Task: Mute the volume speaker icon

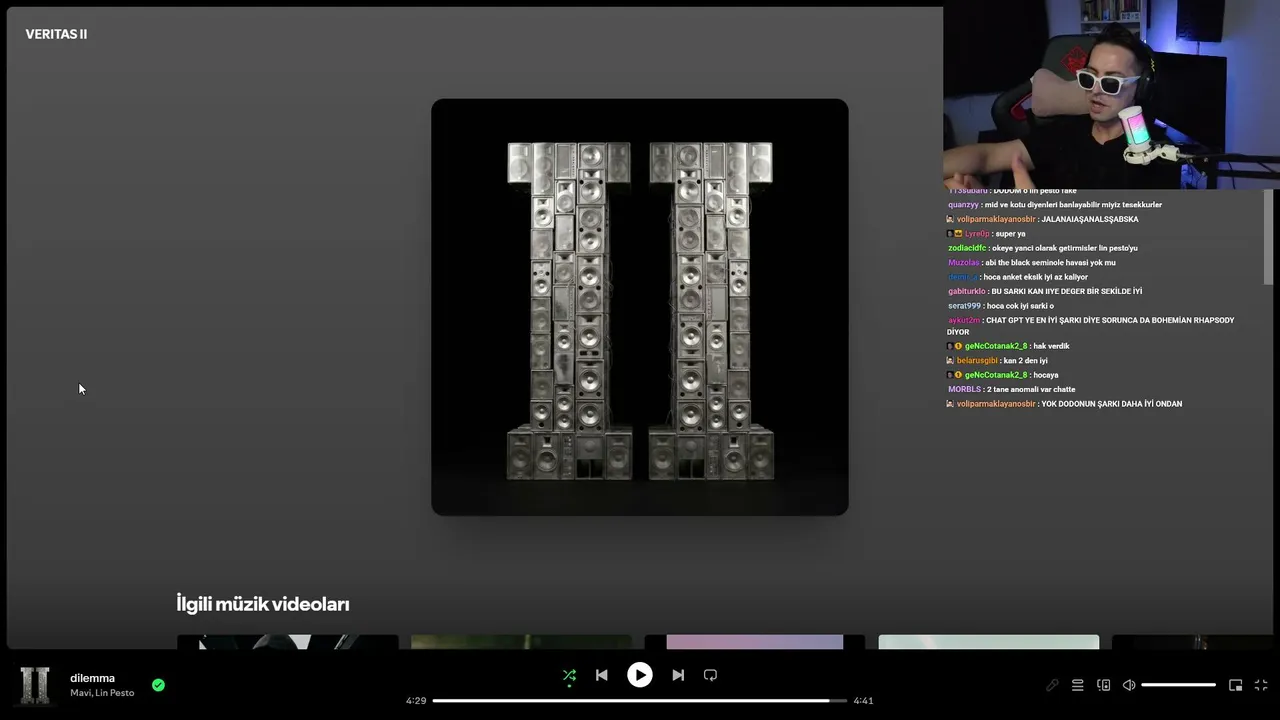Action: pyautogui.click(x=1129, y=685)
